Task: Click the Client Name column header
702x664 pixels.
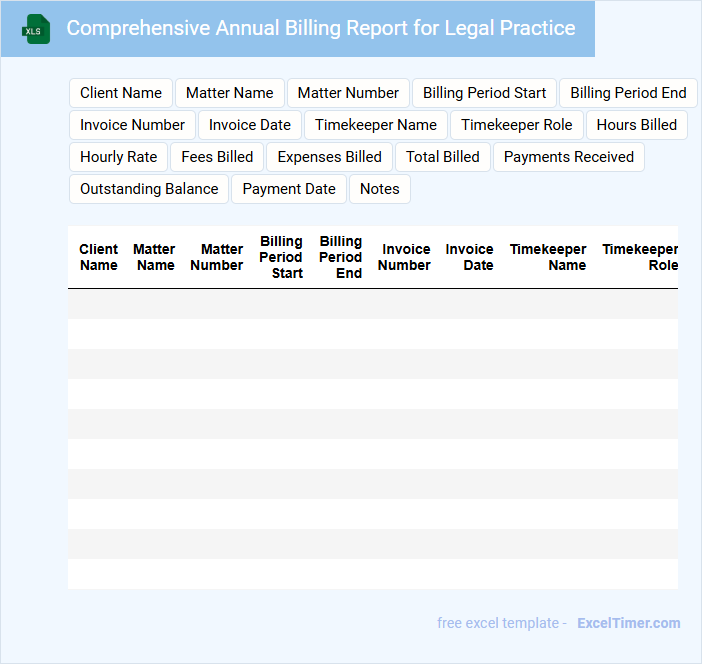Action: coord(98,257)
